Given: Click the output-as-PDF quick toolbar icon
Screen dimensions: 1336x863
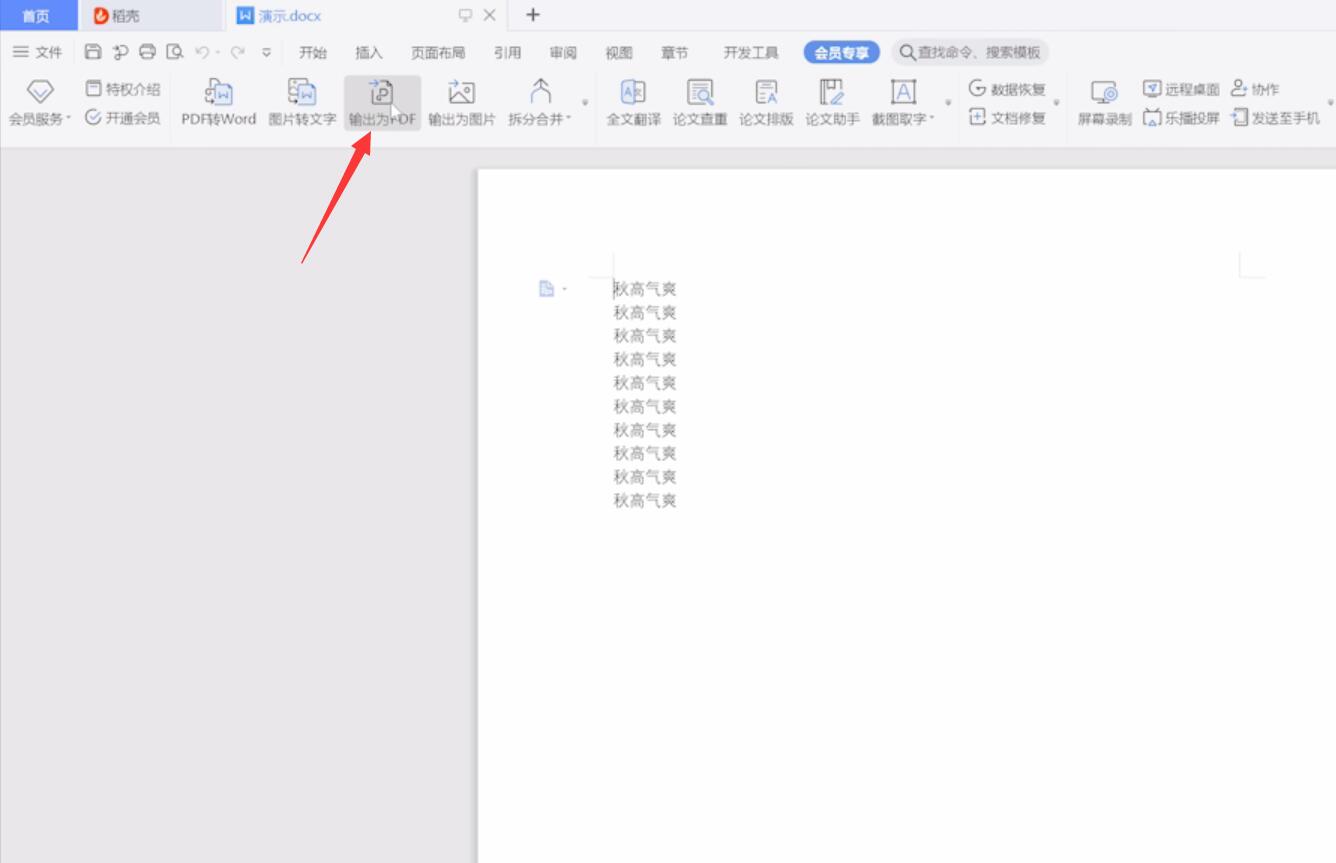Looking at the screenshot, I should [121, 52].
